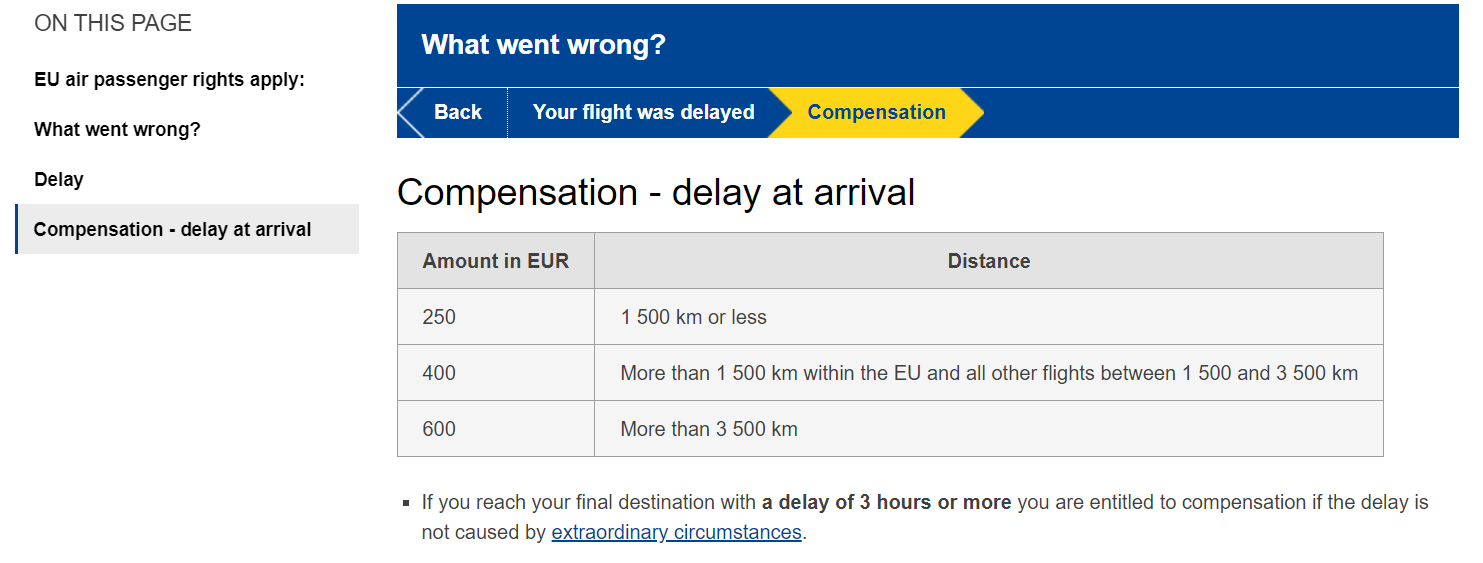Image resolution: width=1483 pixels, height=563 pixels.
Task: Click bold text 'a delay of 3 hours or more'
Action: pyautogui.click(x=886, y=502)
